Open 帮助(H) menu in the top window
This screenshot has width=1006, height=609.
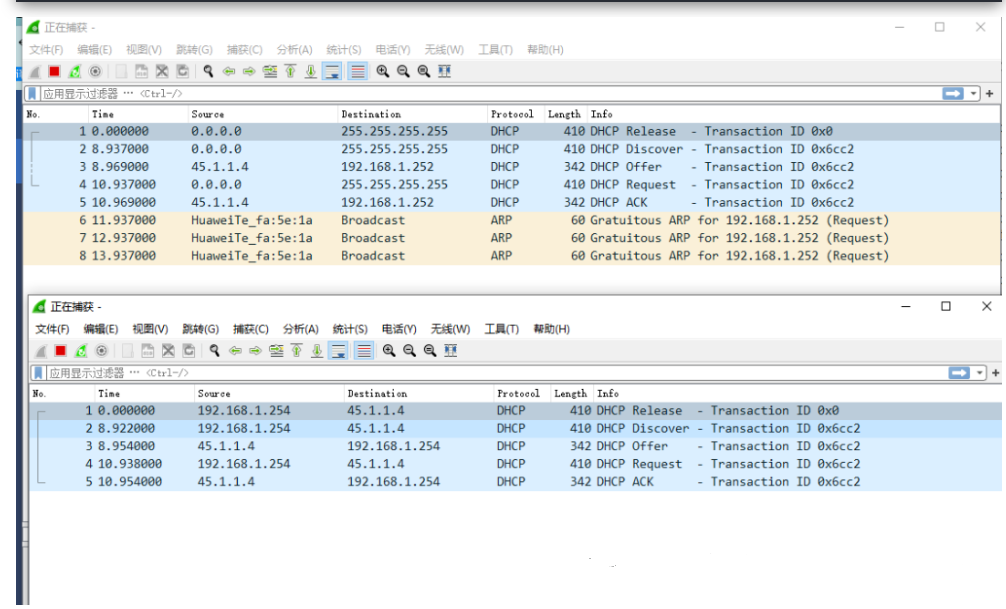pos(545,49)
